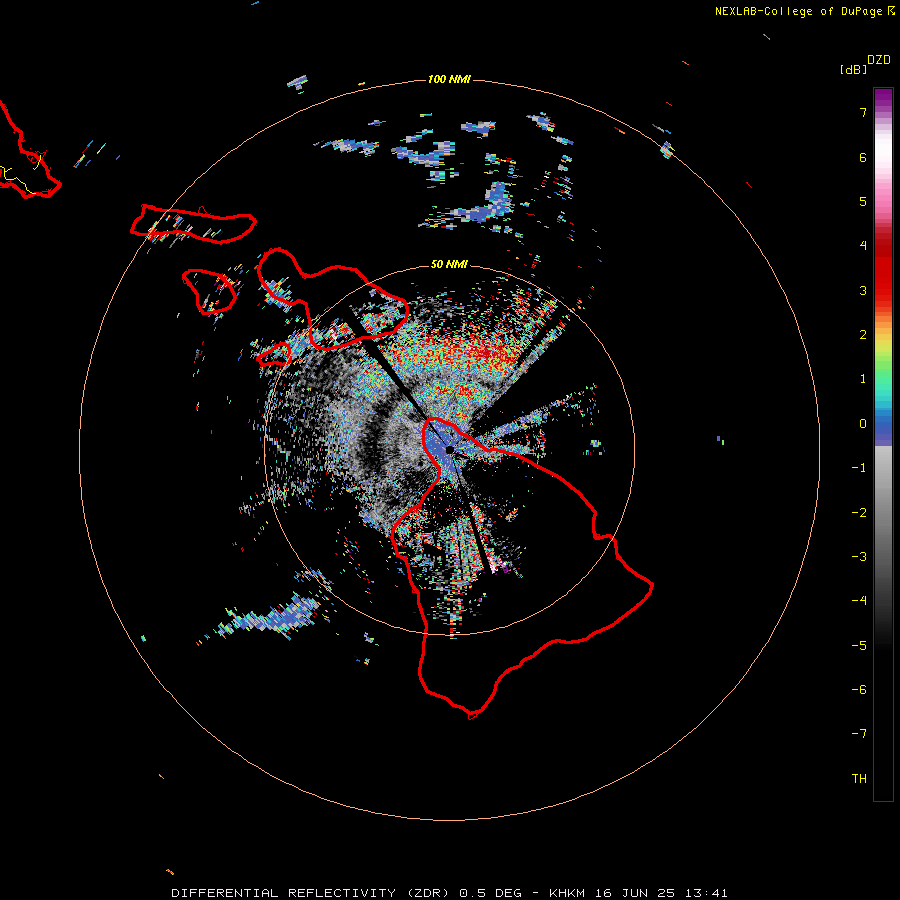Viewport: 900px width, 900px height.
Task: Click the -4 value on the color scale
Action: (x=859, y=601)
